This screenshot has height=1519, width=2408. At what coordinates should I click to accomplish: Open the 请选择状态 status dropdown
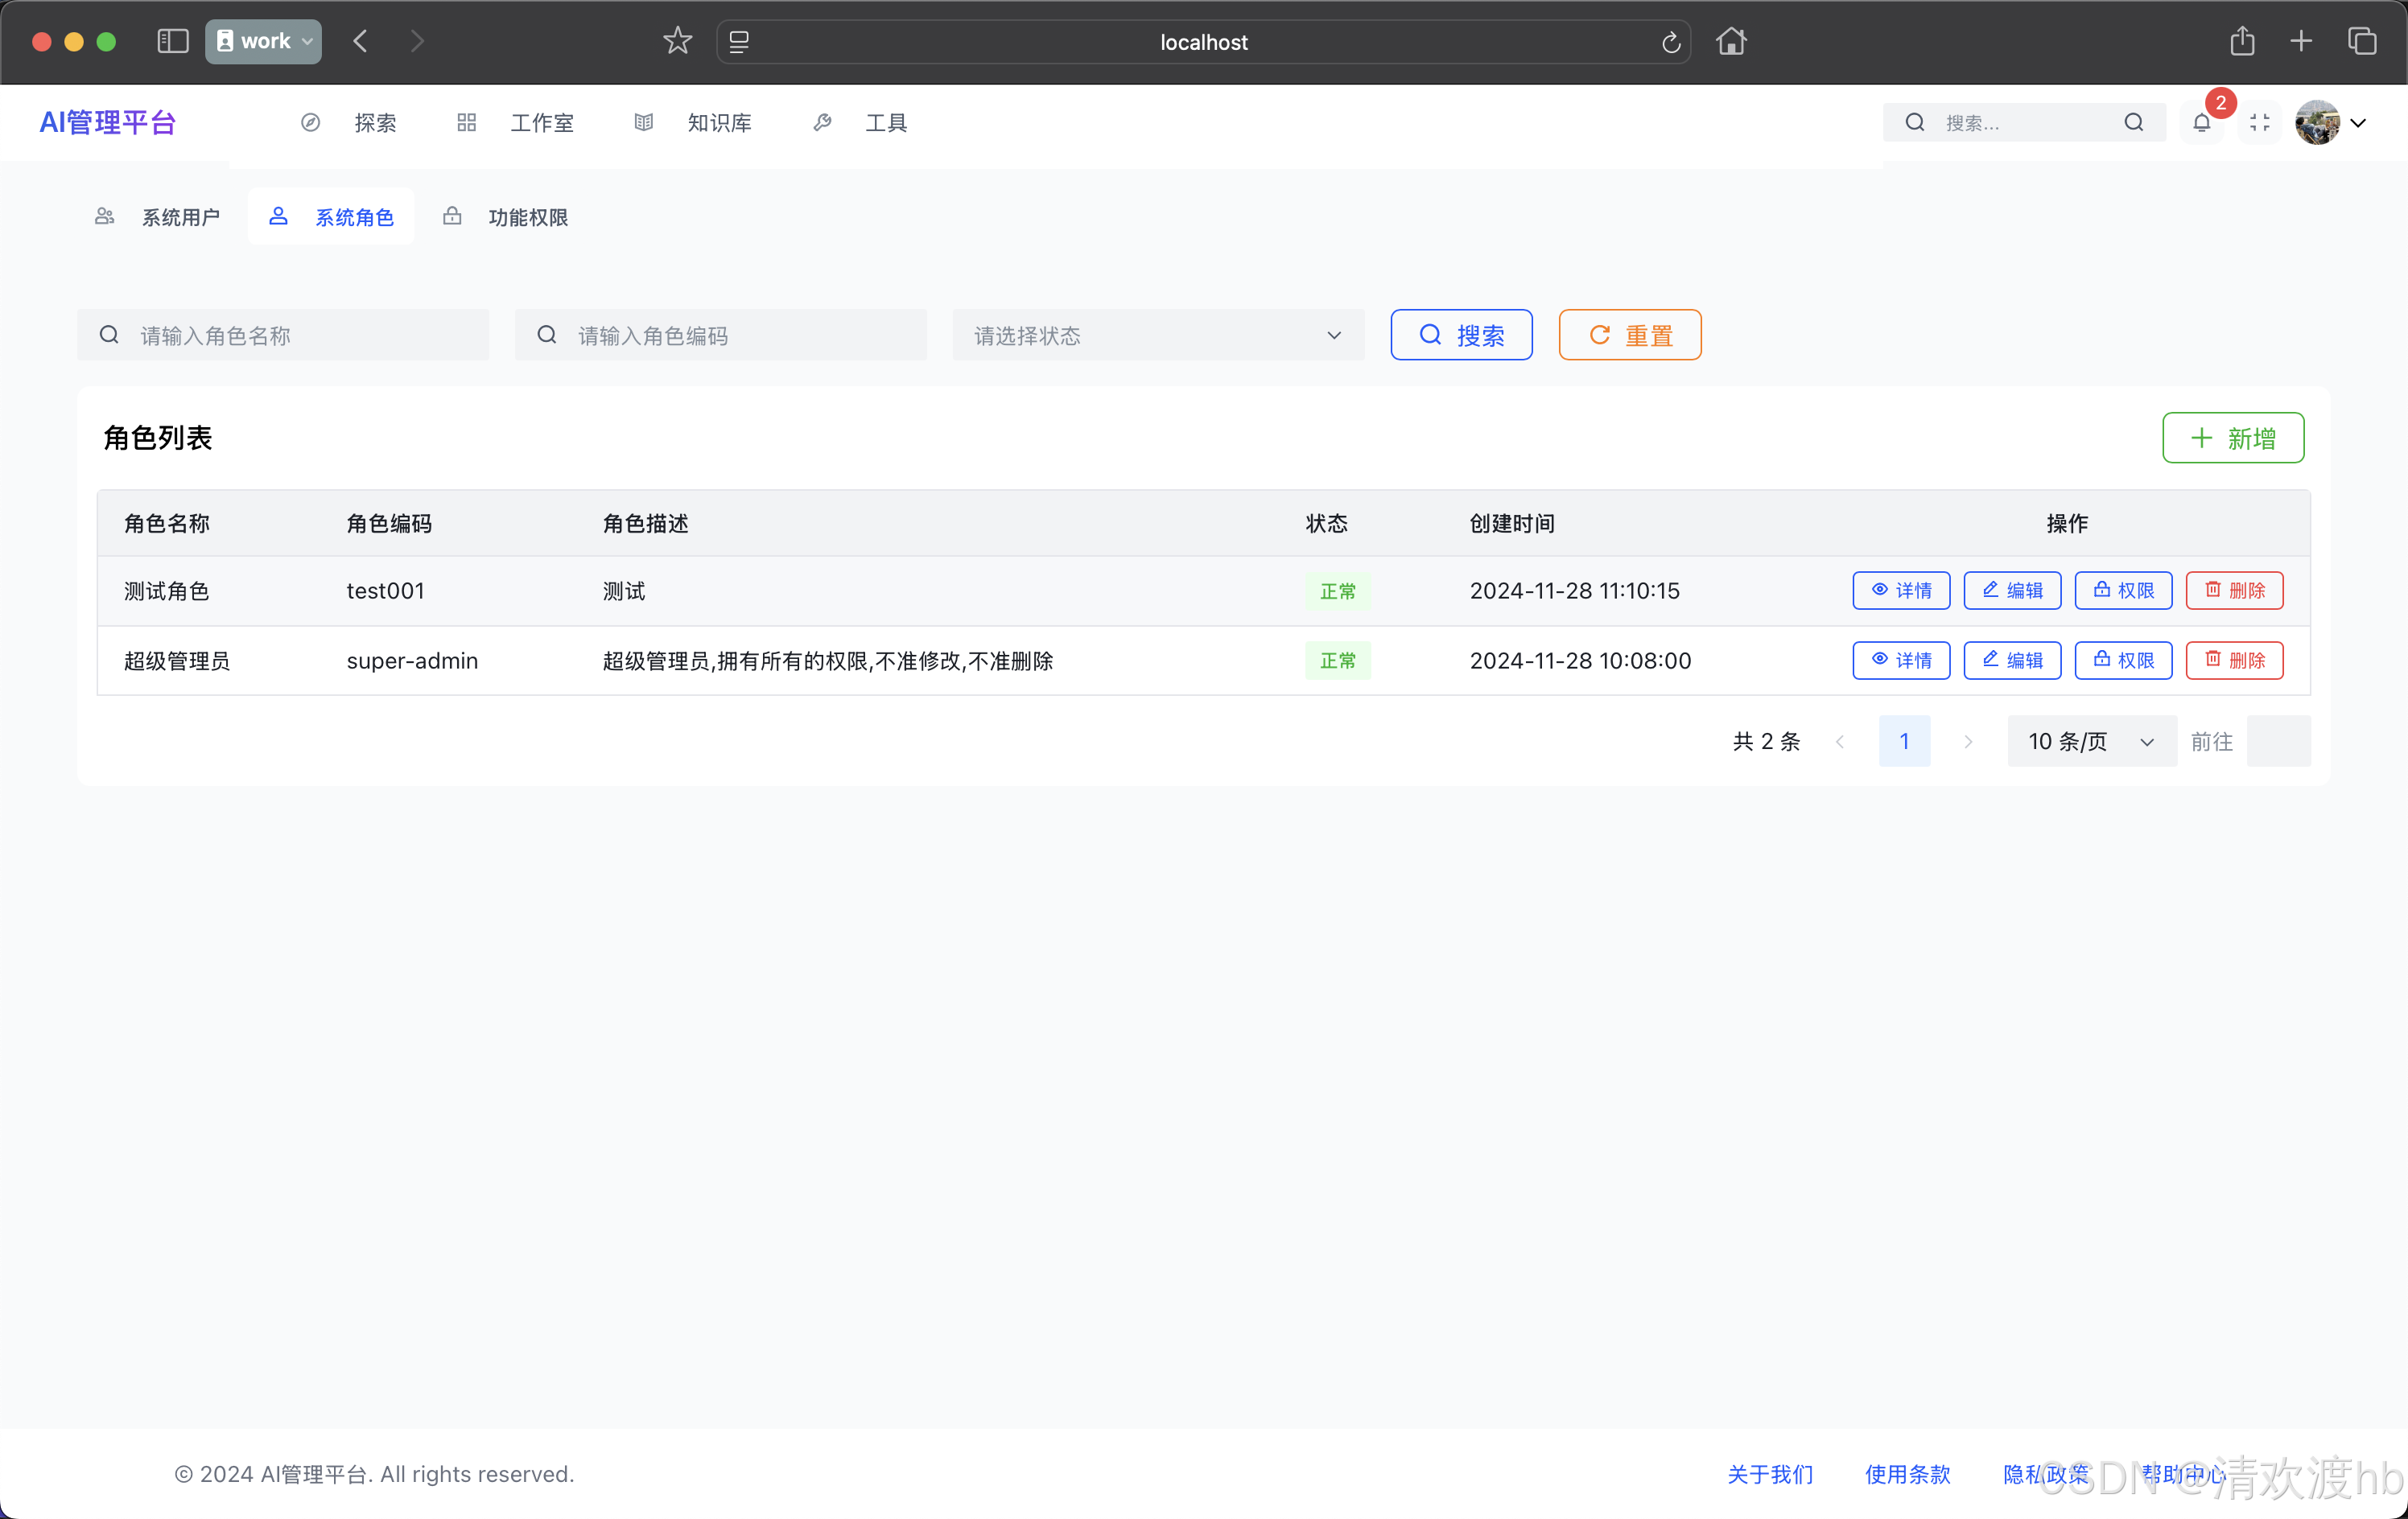(1157, 335)
